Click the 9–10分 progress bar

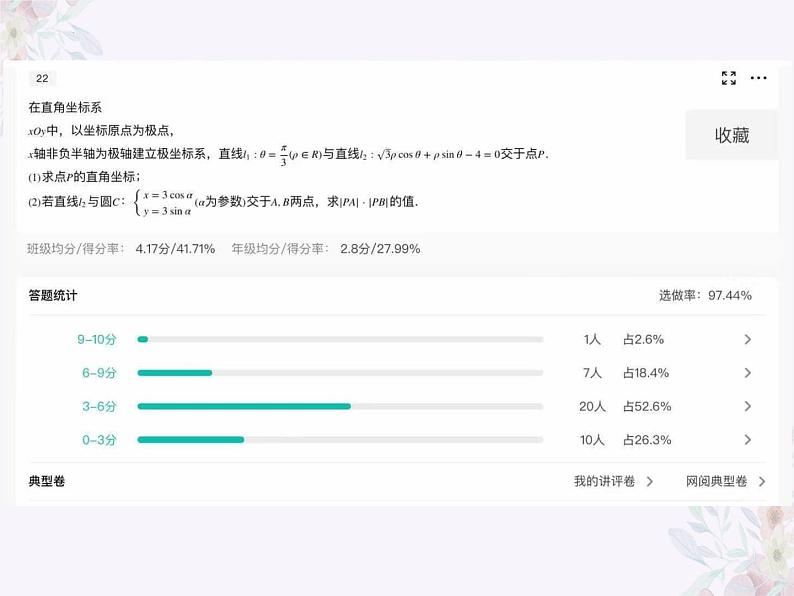pyautogui.click(x=340, y=340)
